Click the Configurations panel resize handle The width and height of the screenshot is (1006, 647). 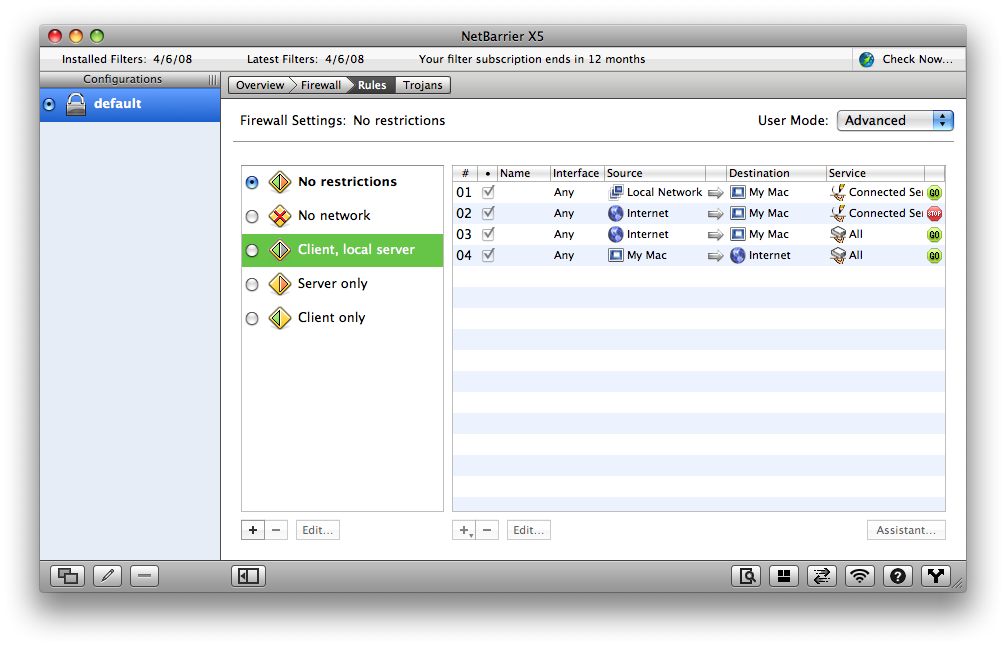[x=212, y=80]
